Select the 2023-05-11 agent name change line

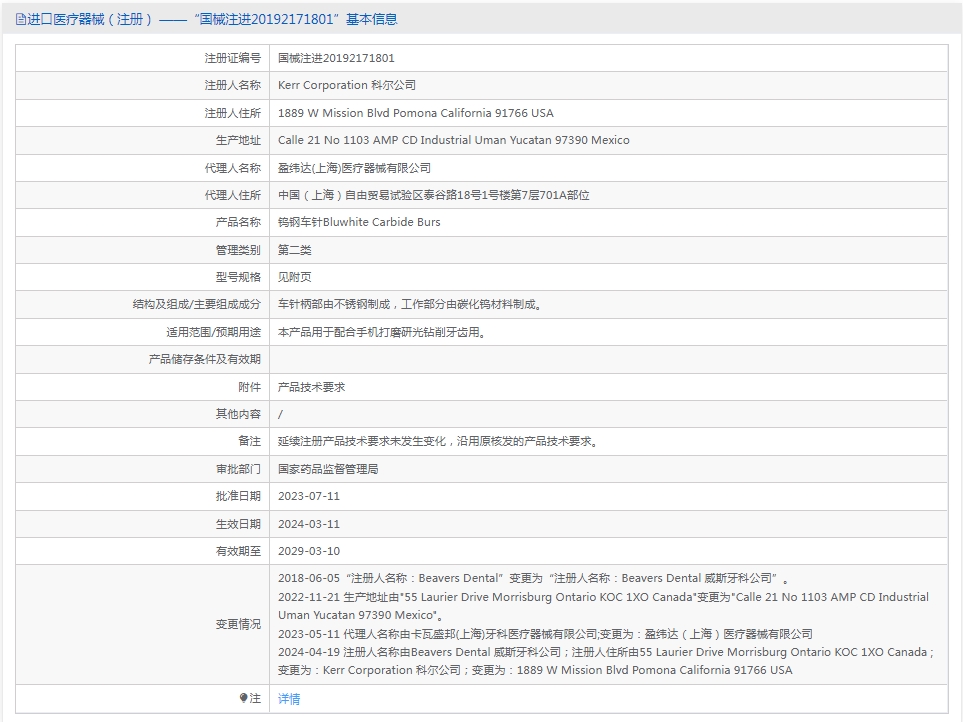545,634
